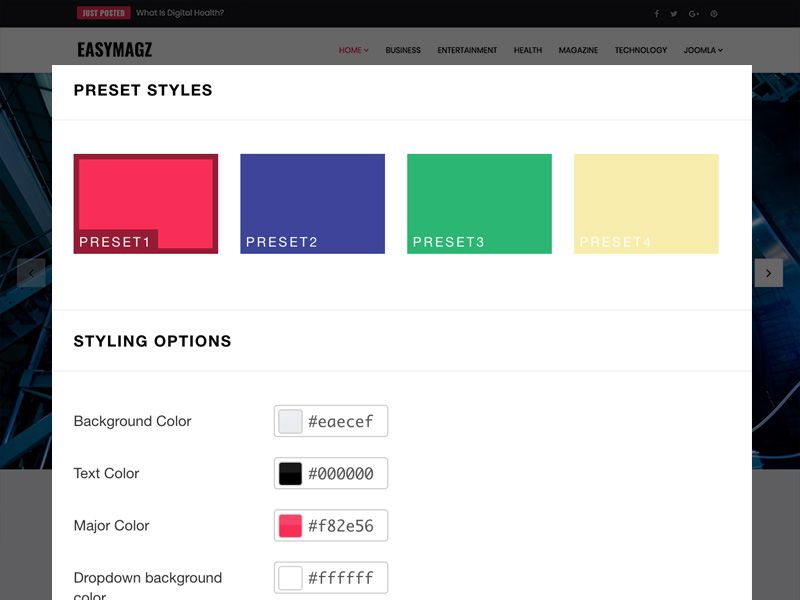800x600 pixels.
Task: Click the Just Posted badge
Action: point(104,14)
